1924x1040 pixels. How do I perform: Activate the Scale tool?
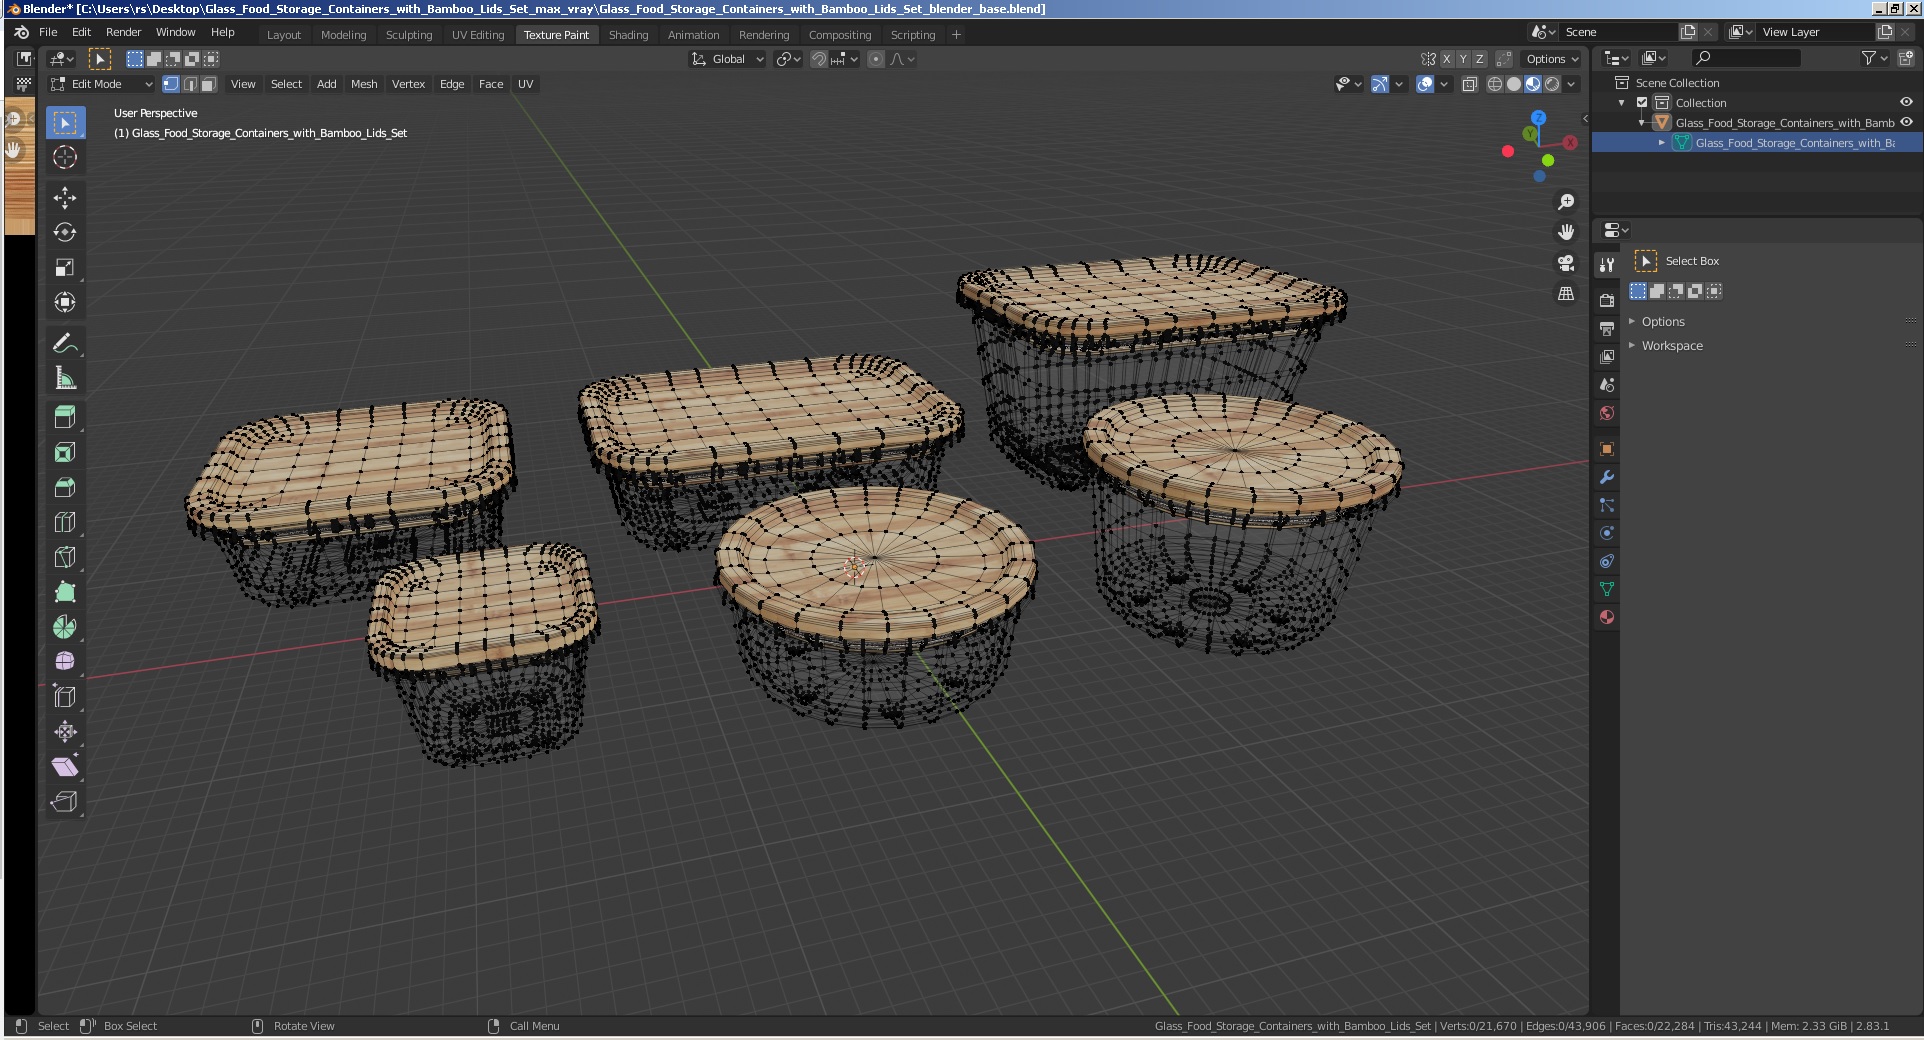[x=65, y=268]
